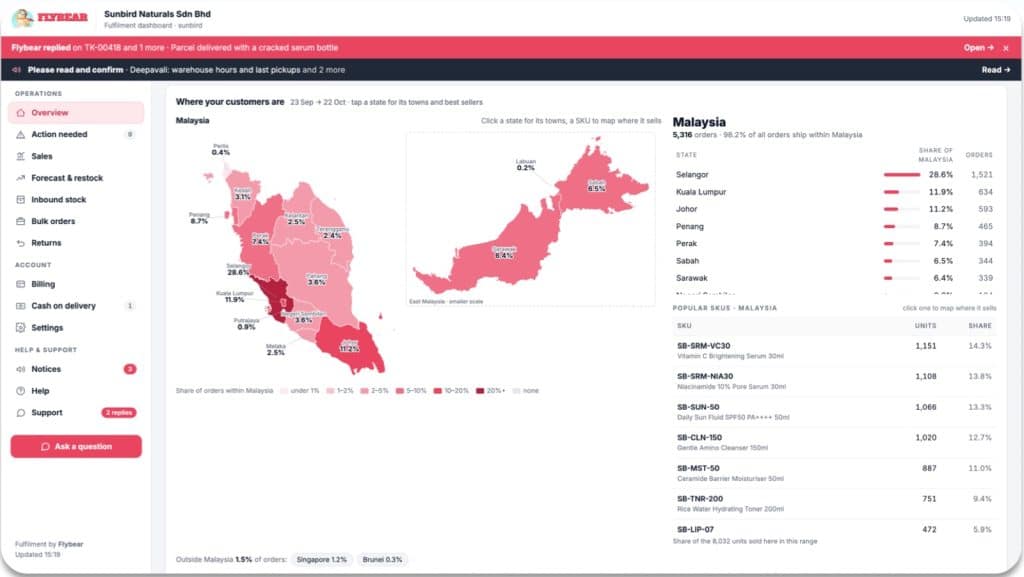
Task: Open Inbound stock page
Action: click(76, 200)
